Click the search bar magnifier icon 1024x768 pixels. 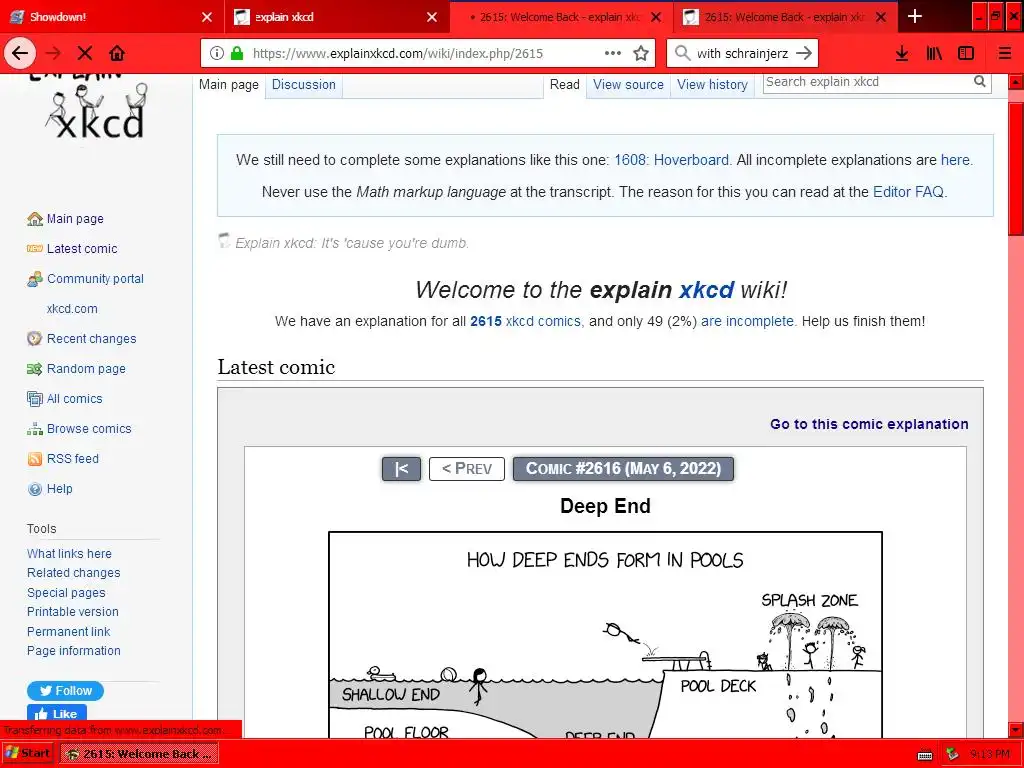[682, 54]
